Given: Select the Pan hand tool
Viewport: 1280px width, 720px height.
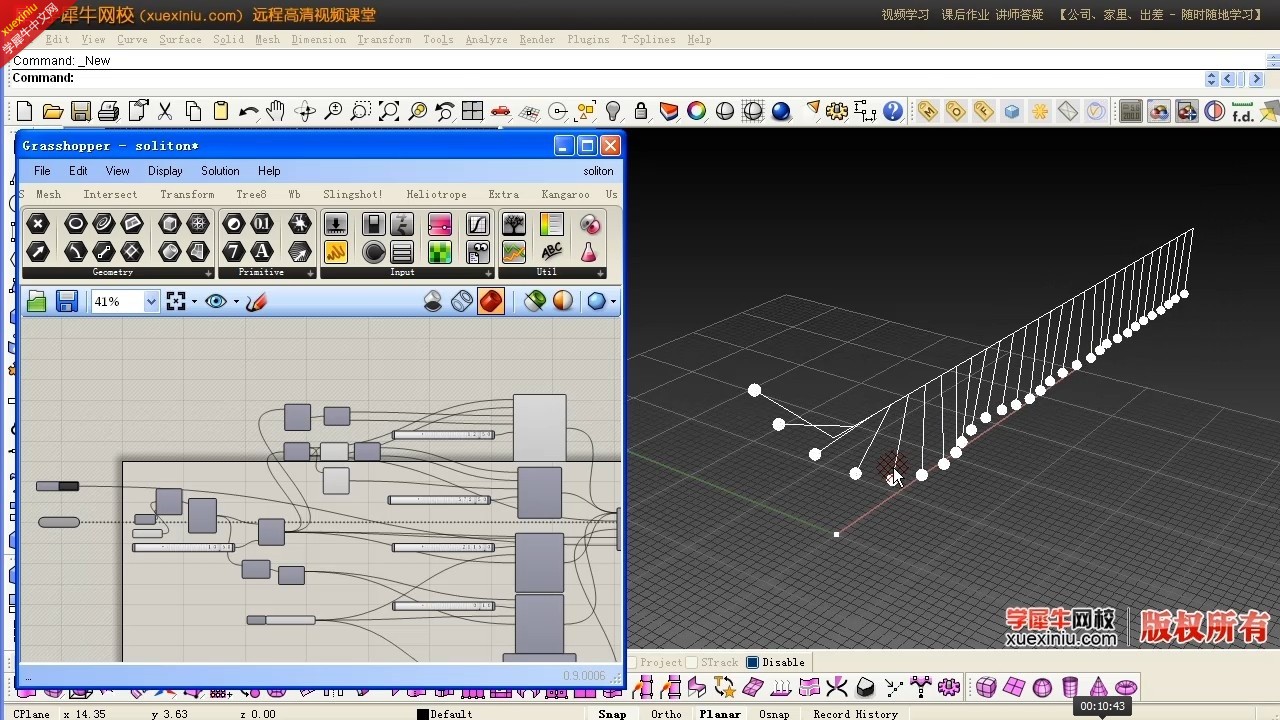Looking at the screenshot, I should (276, 111).
